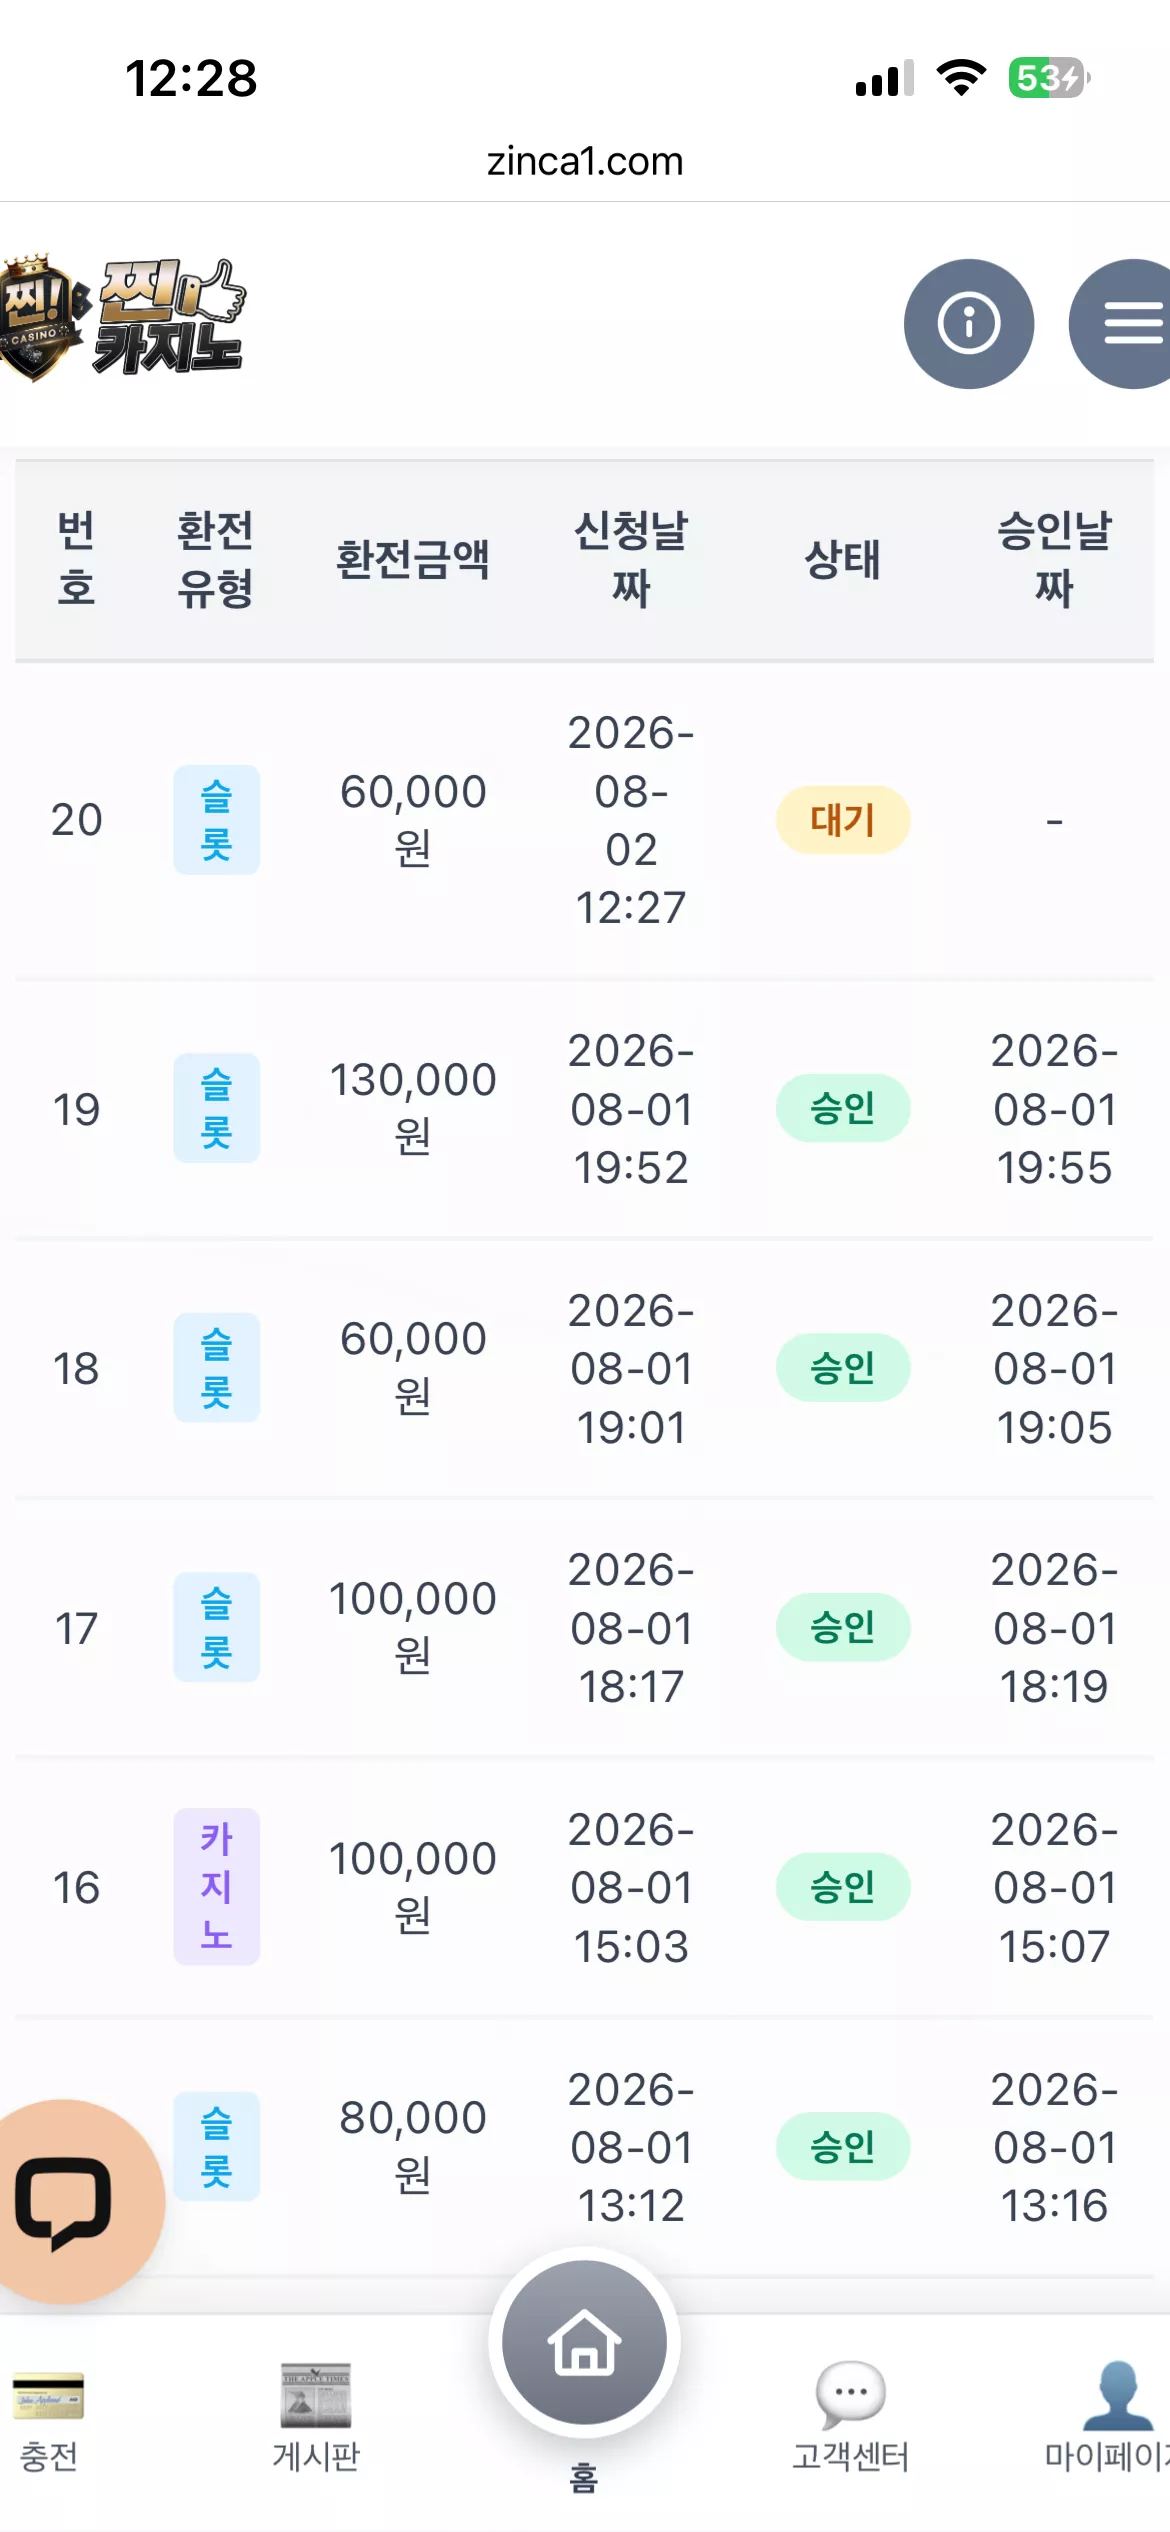This screenshot has width=1170, height=2532.
Task: Tap the zinca1.com address bar
Action: coord(585,161)
